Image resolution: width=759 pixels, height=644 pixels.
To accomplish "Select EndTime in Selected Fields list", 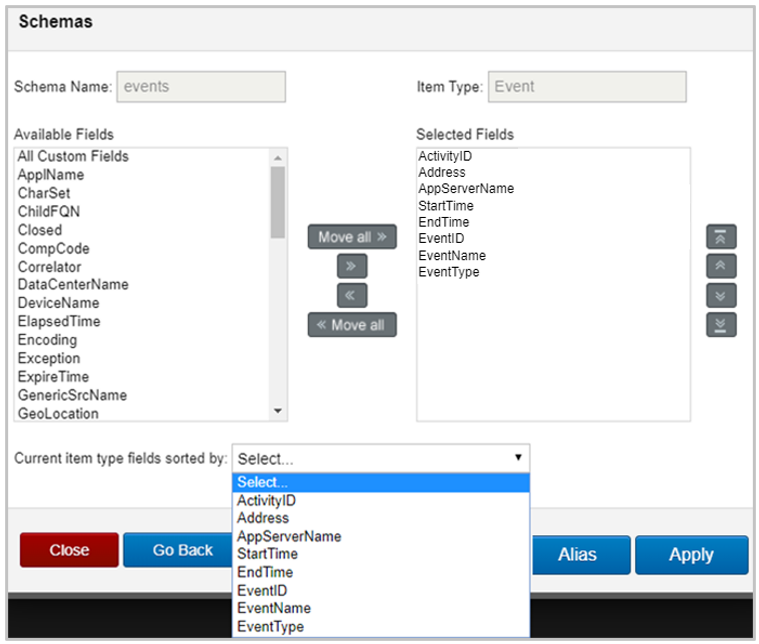I will [x=553, y=222].
